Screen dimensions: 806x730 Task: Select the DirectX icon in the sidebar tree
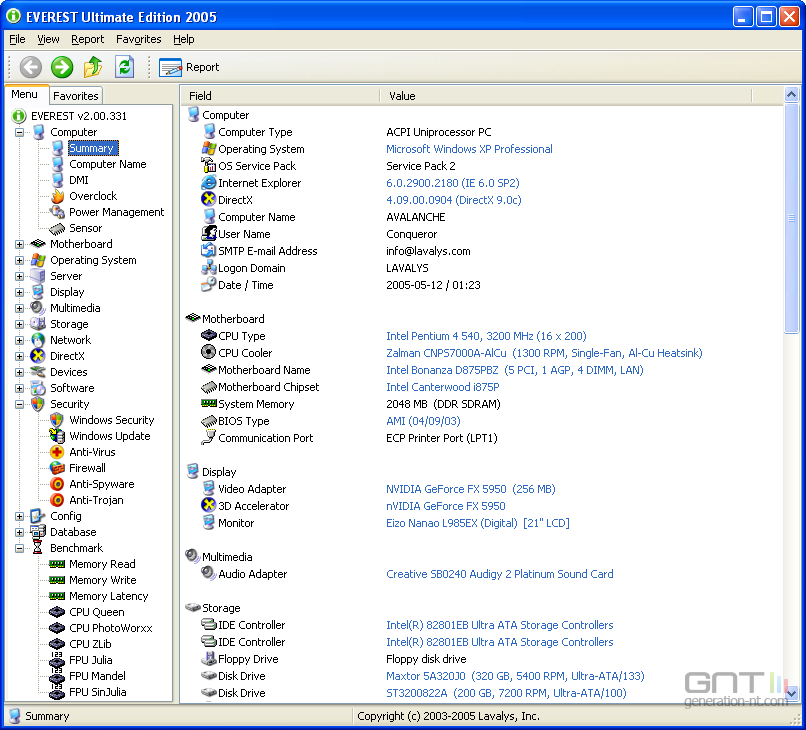[x=38, y=356]
